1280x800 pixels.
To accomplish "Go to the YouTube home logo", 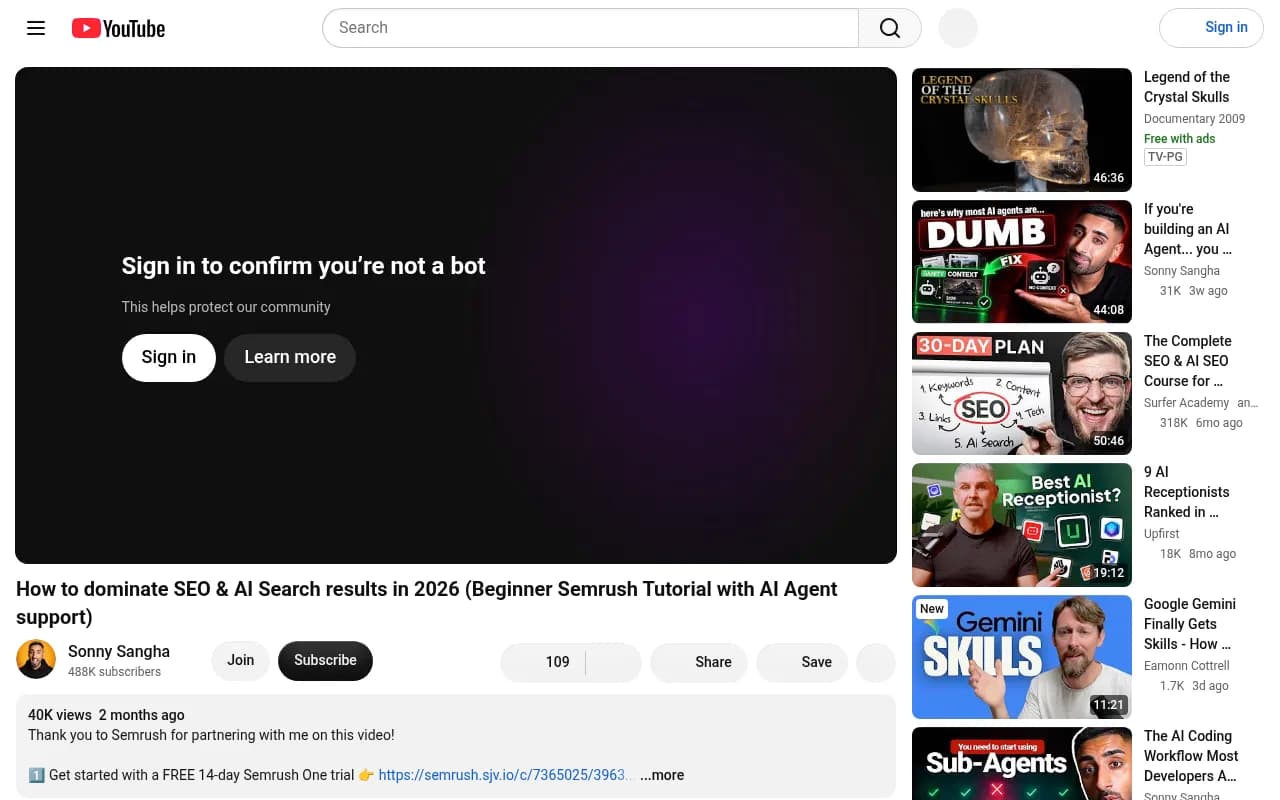I will point(118,28).
